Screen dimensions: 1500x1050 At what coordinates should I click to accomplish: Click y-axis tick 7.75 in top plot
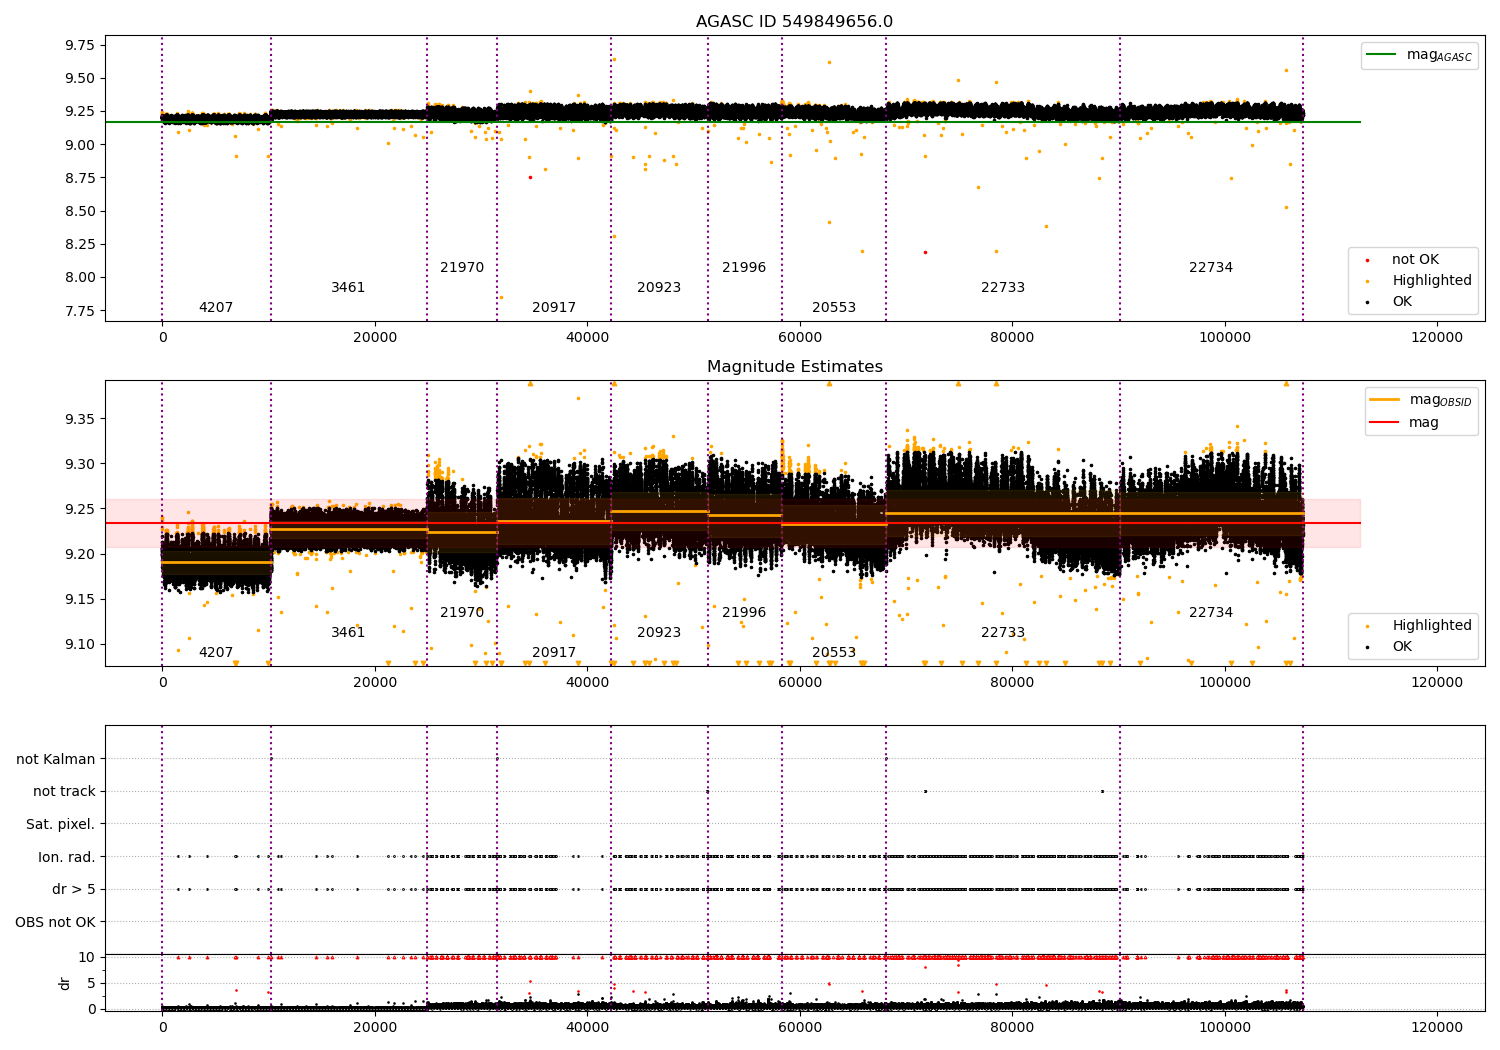[x=79, y=311]
